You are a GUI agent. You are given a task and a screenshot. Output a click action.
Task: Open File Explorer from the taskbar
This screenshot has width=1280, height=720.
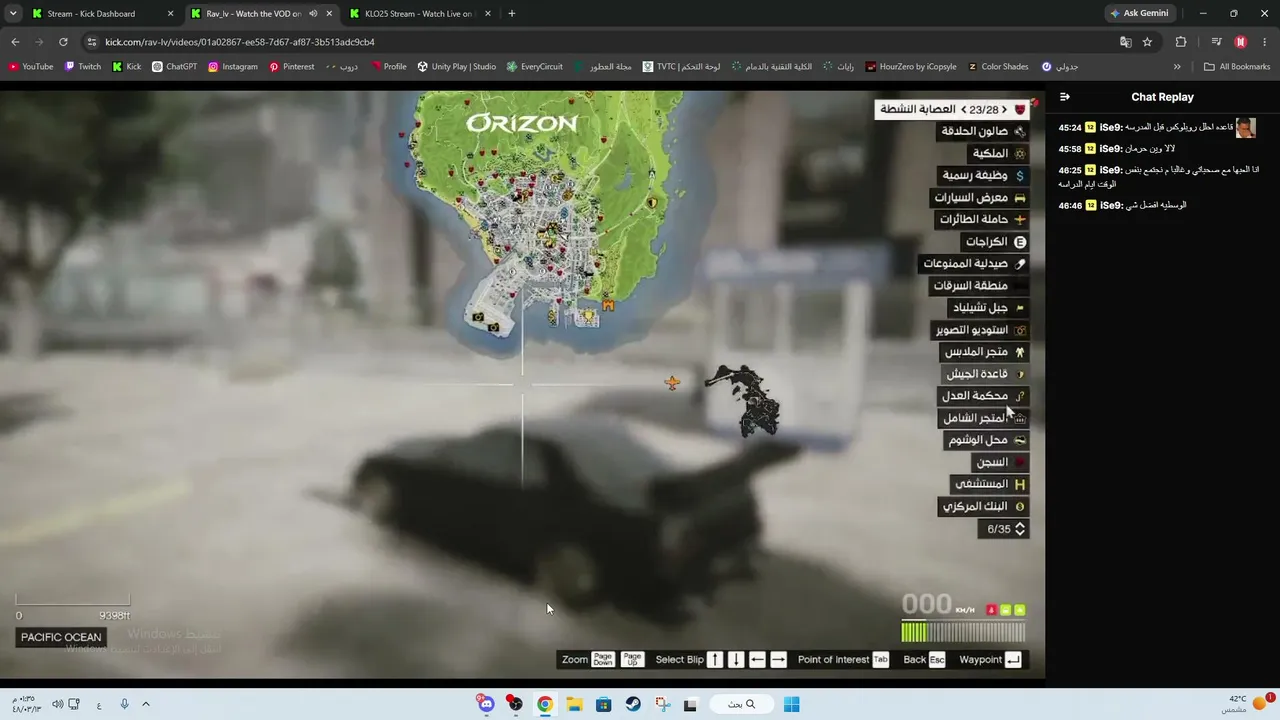pyautogui.click(x=574, y=704)
